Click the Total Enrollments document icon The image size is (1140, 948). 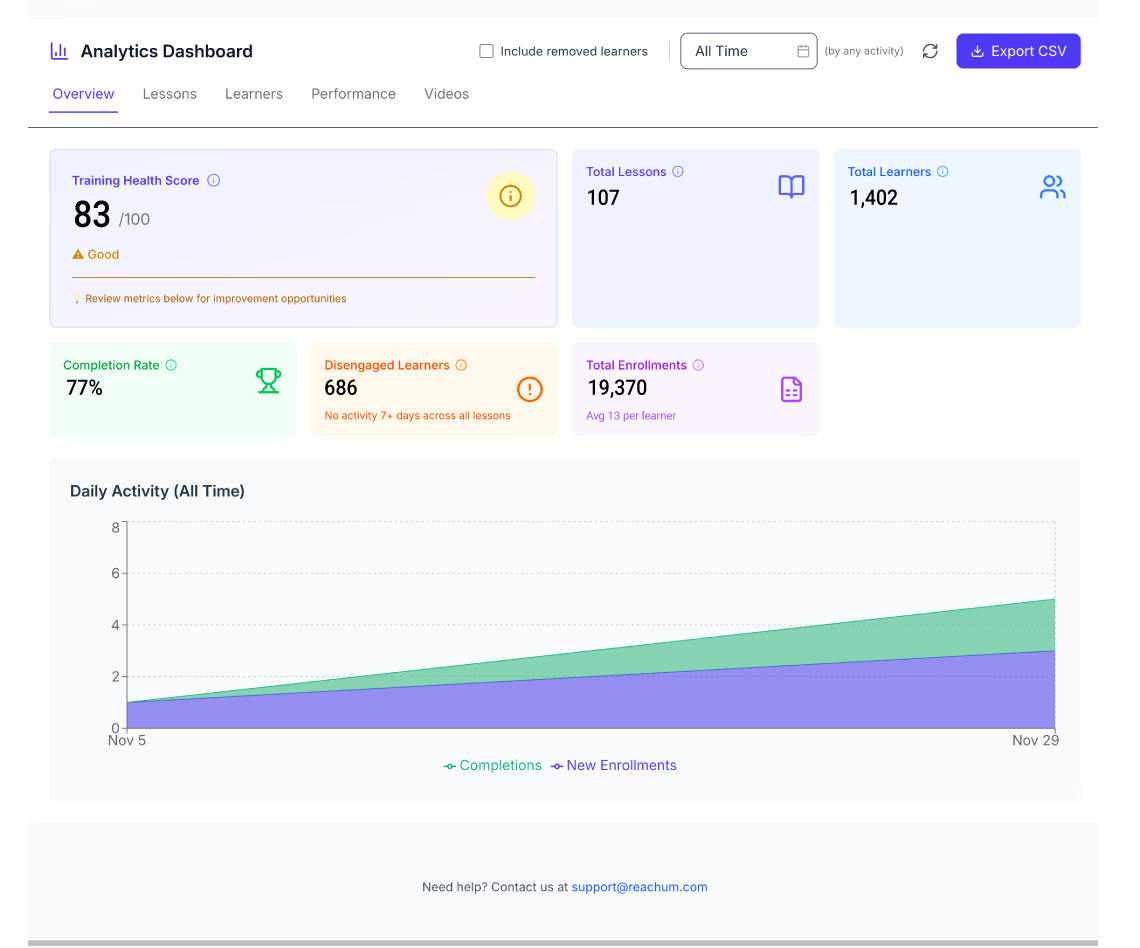pos(791,389)
